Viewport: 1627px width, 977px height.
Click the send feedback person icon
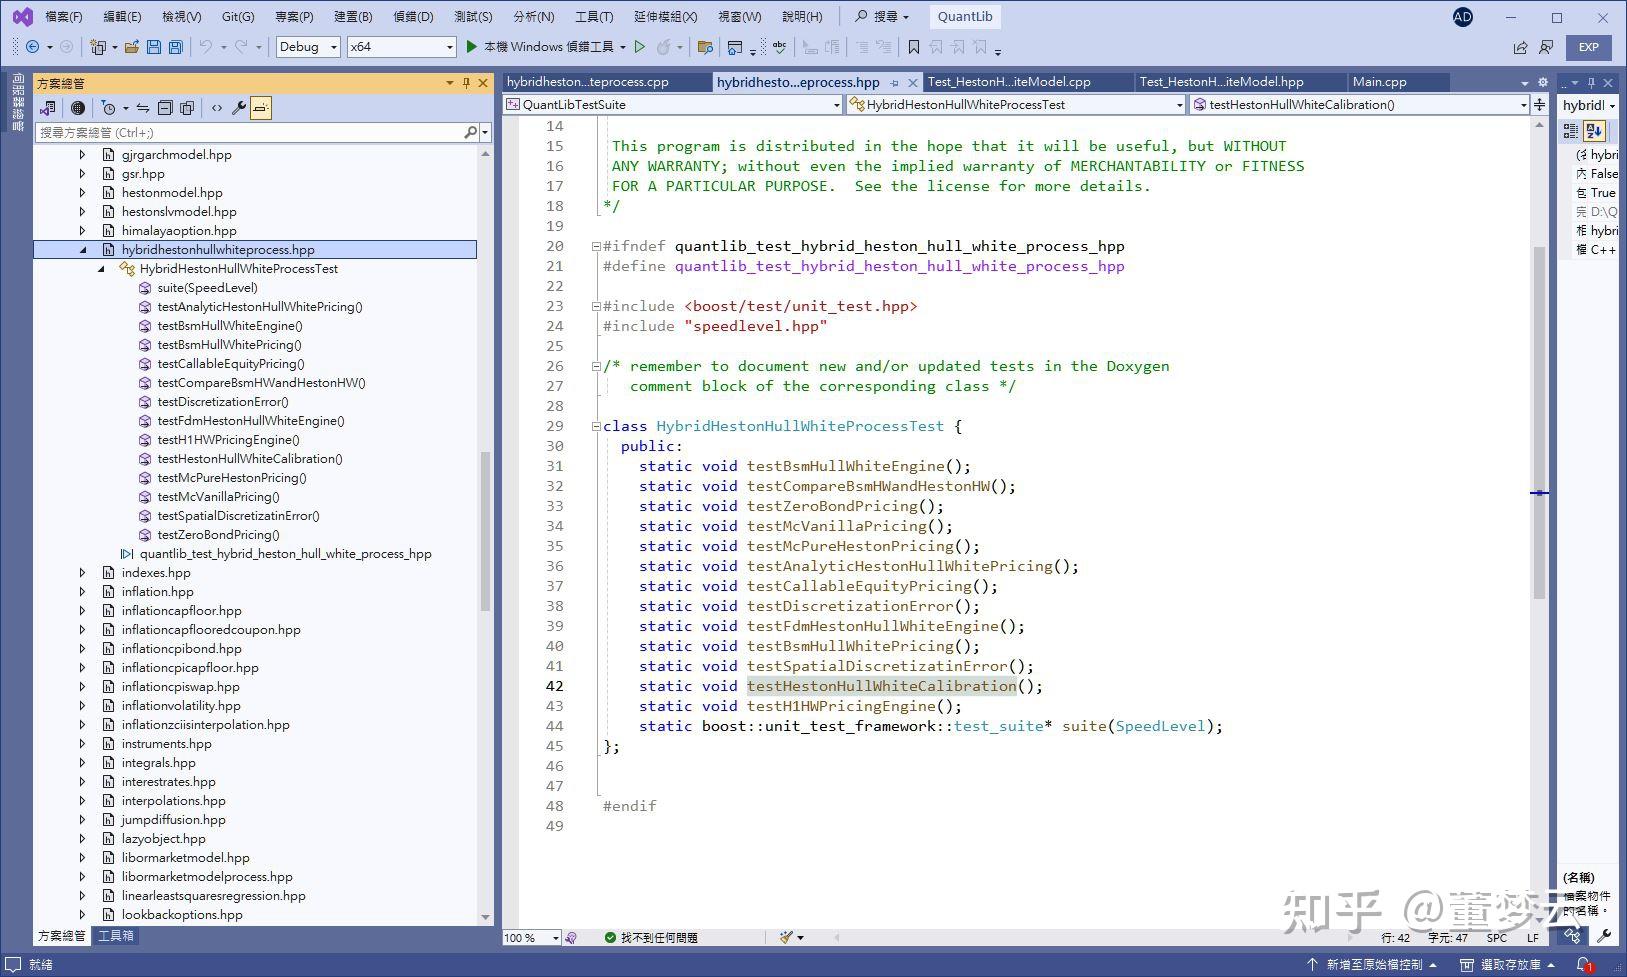pos(1546,47)
